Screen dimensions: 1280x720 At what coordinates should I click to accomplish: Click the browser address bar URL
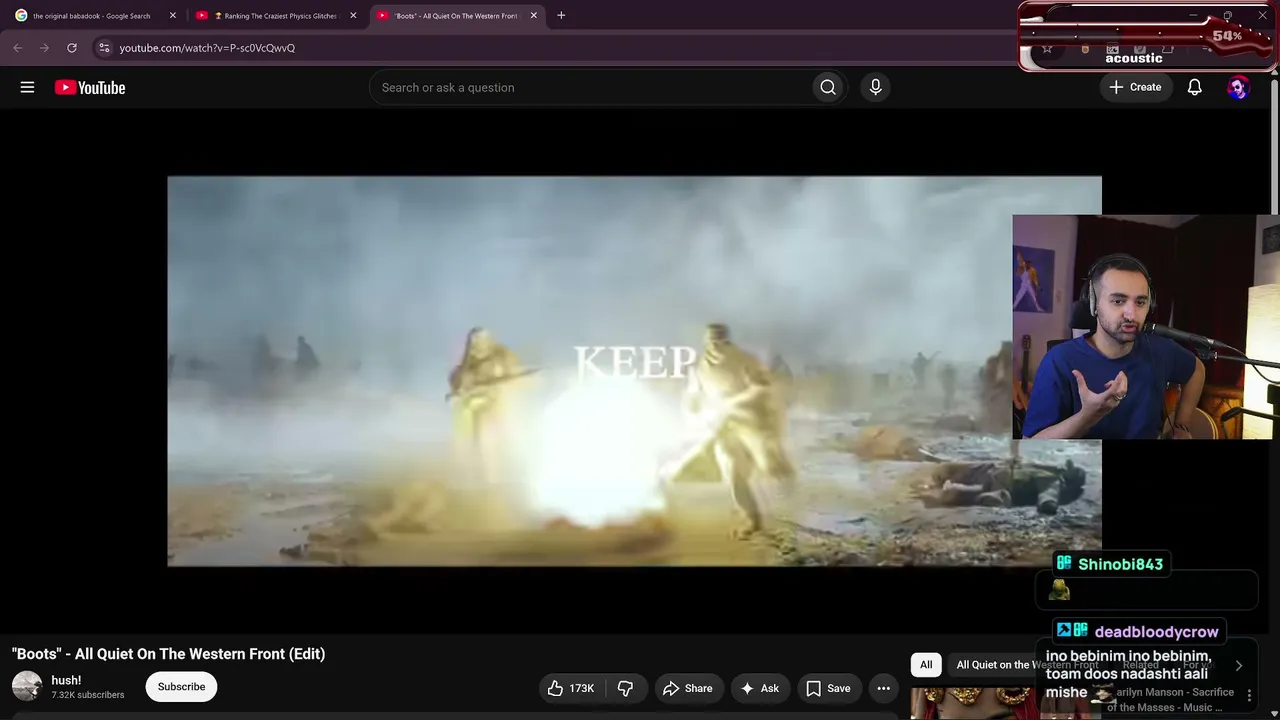pyautogui.click(x=207, y=48)
